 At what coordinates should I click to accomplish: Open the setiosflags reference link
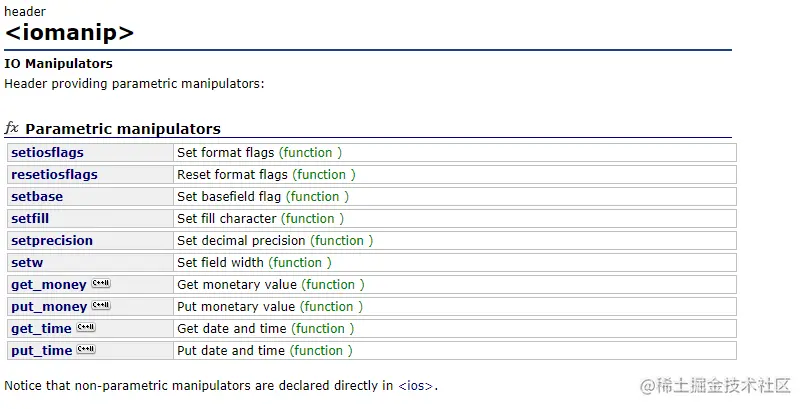(x=47, y=153)
